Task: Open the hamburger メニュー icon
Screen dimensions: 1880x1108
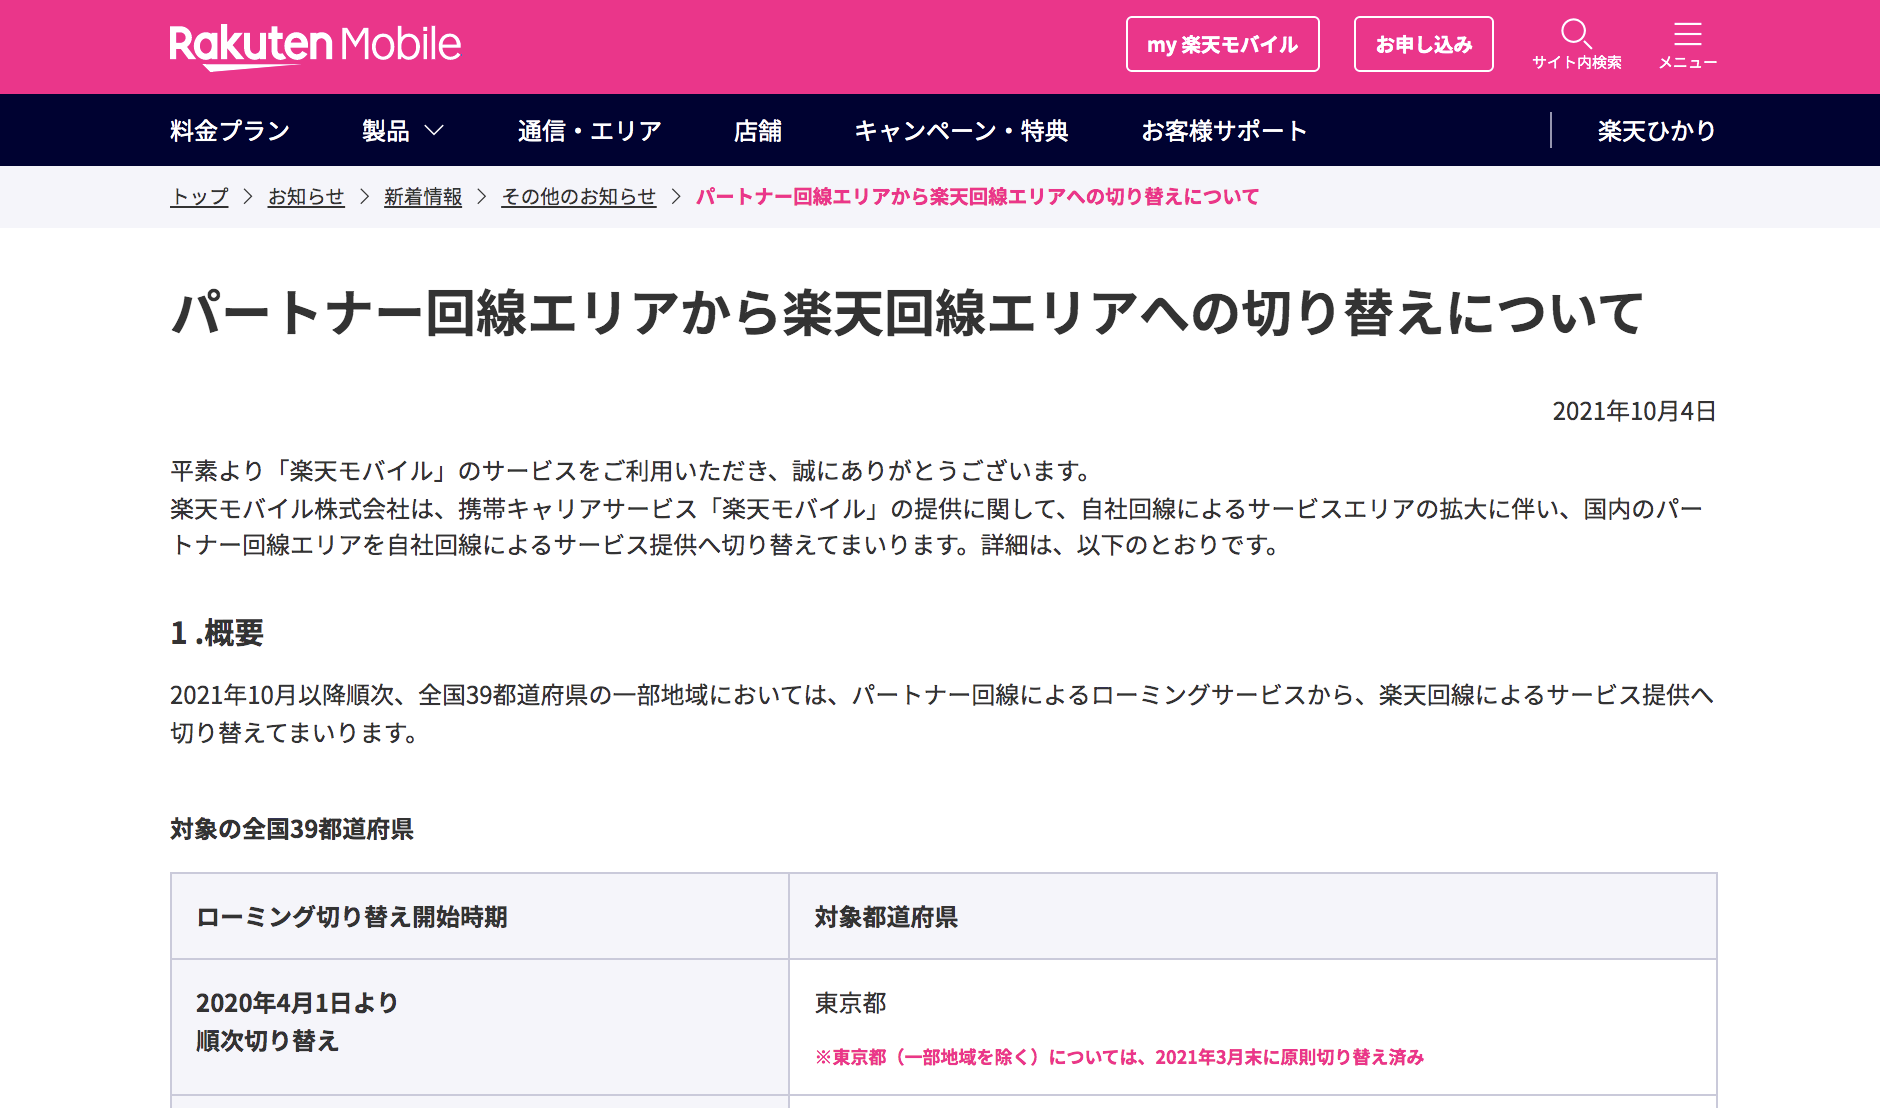Action: pyautogui.click(x=1688, y=34)
